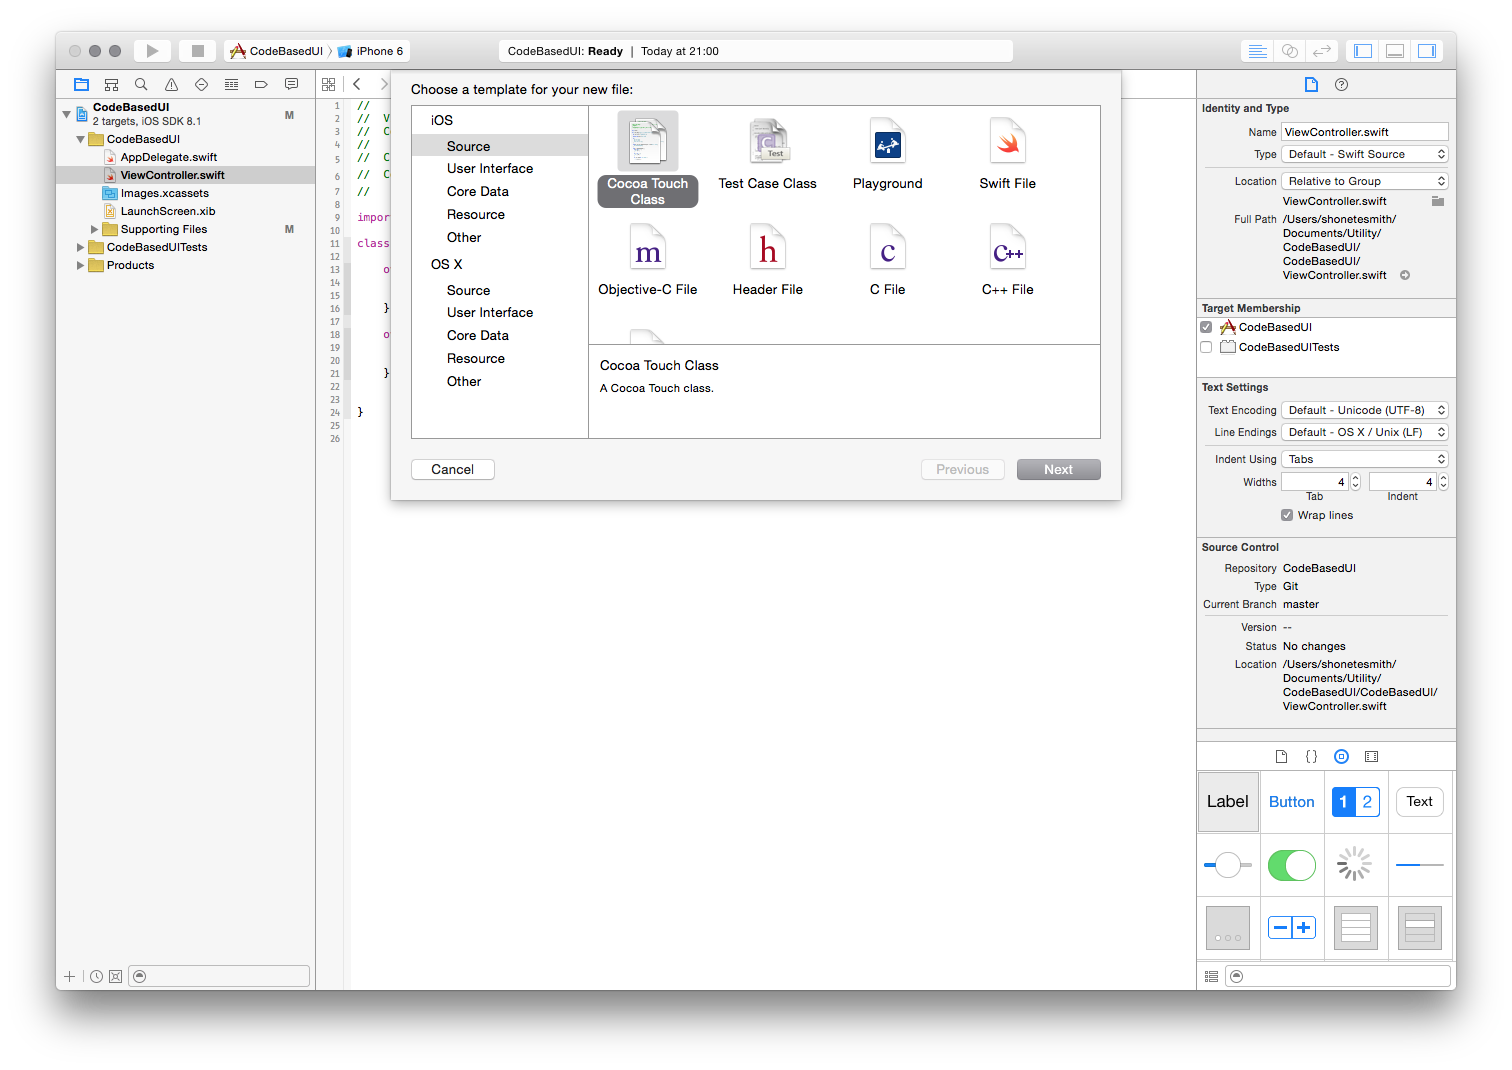
Task: Open the file Type dropdown
Action: (x=1365, y=155)
